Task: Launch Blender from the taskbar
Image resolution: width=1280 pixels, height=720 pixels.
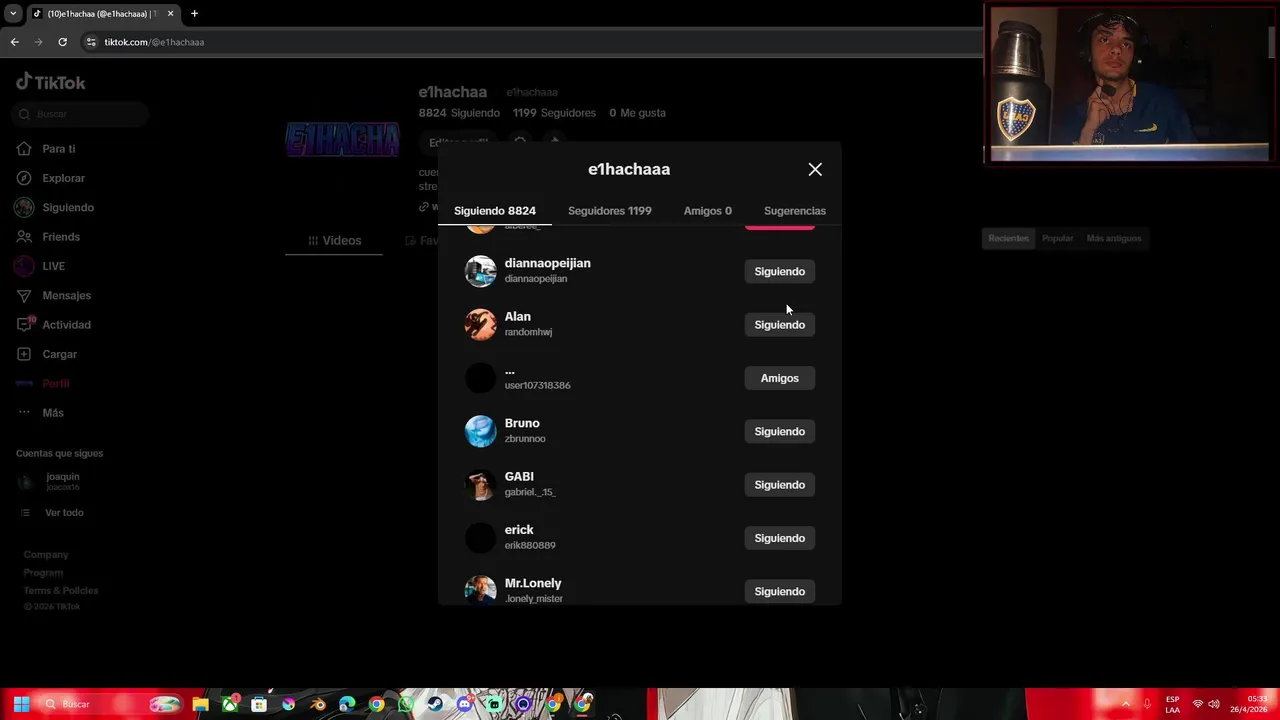Action: tap(318, 704)
